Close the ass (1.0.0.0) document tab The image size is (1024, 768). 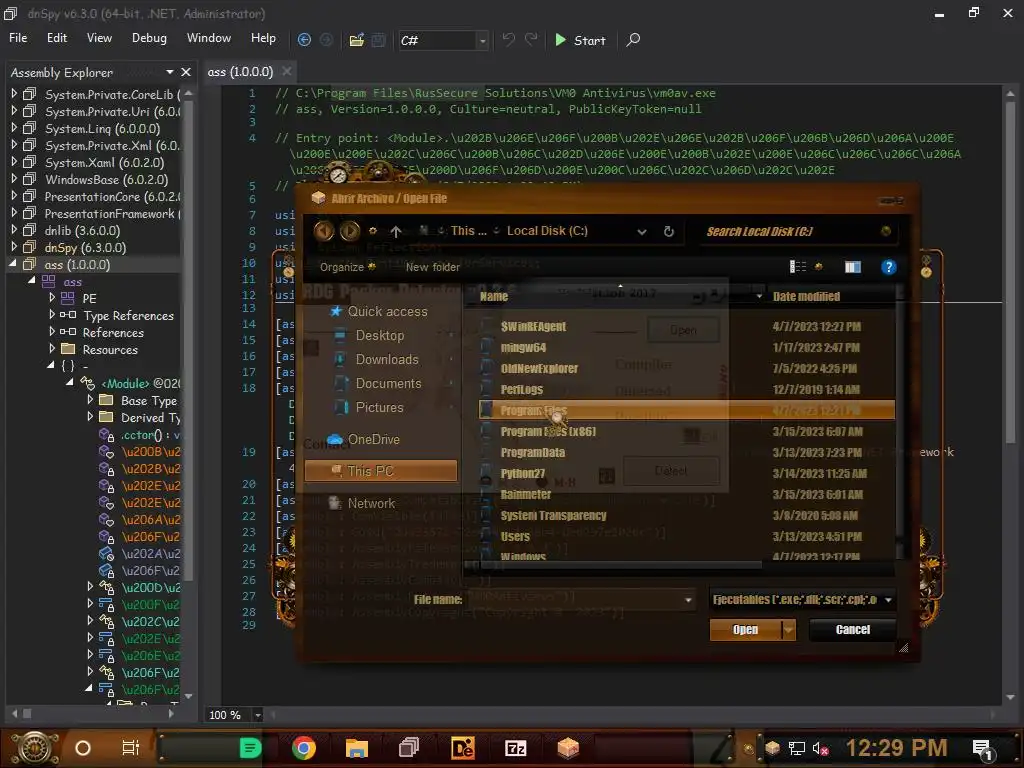coord(287,71)
